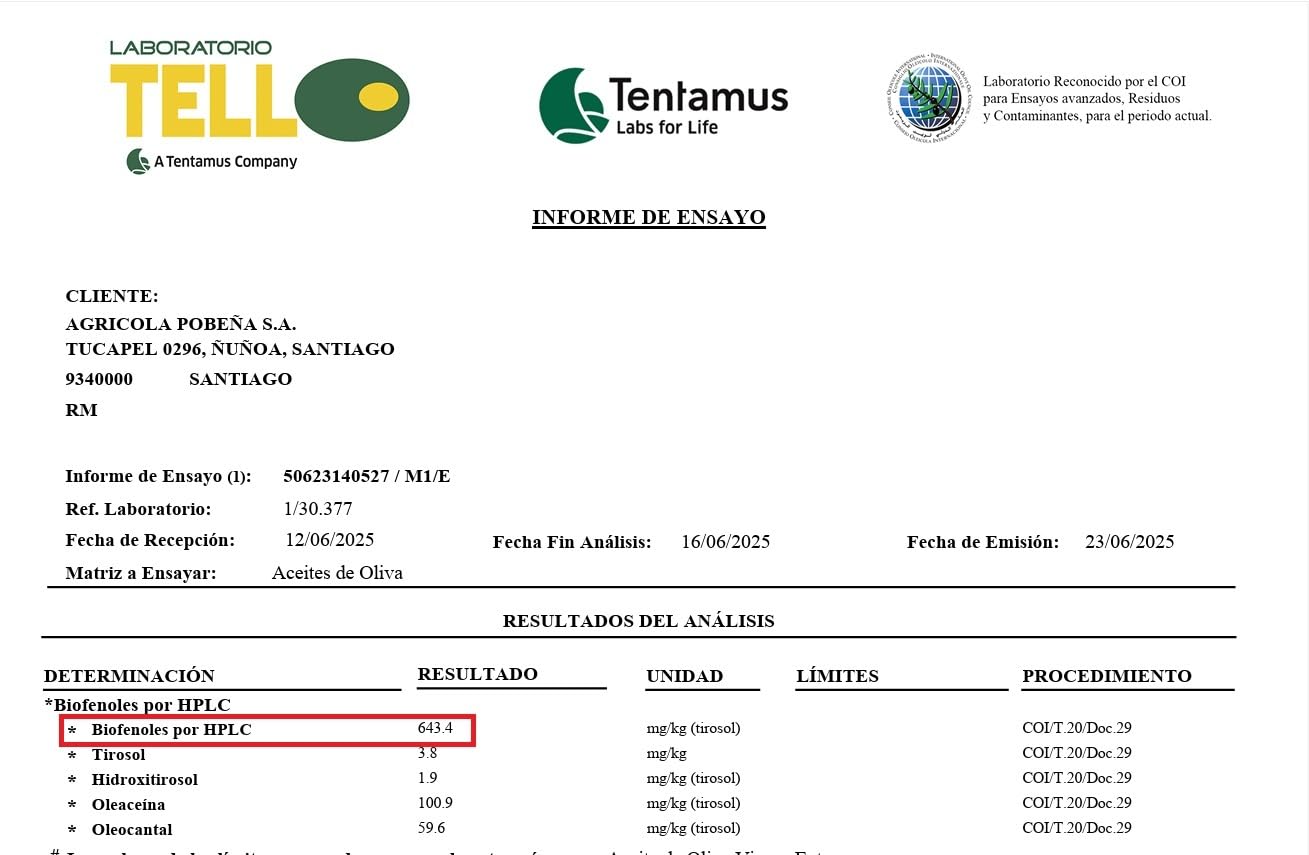This screenshot has width=1309, height=855.
Task: Select the 'Laboratorio Reconocido por el COI' line
Action: pyautogui.click(x=1084, y=81)
